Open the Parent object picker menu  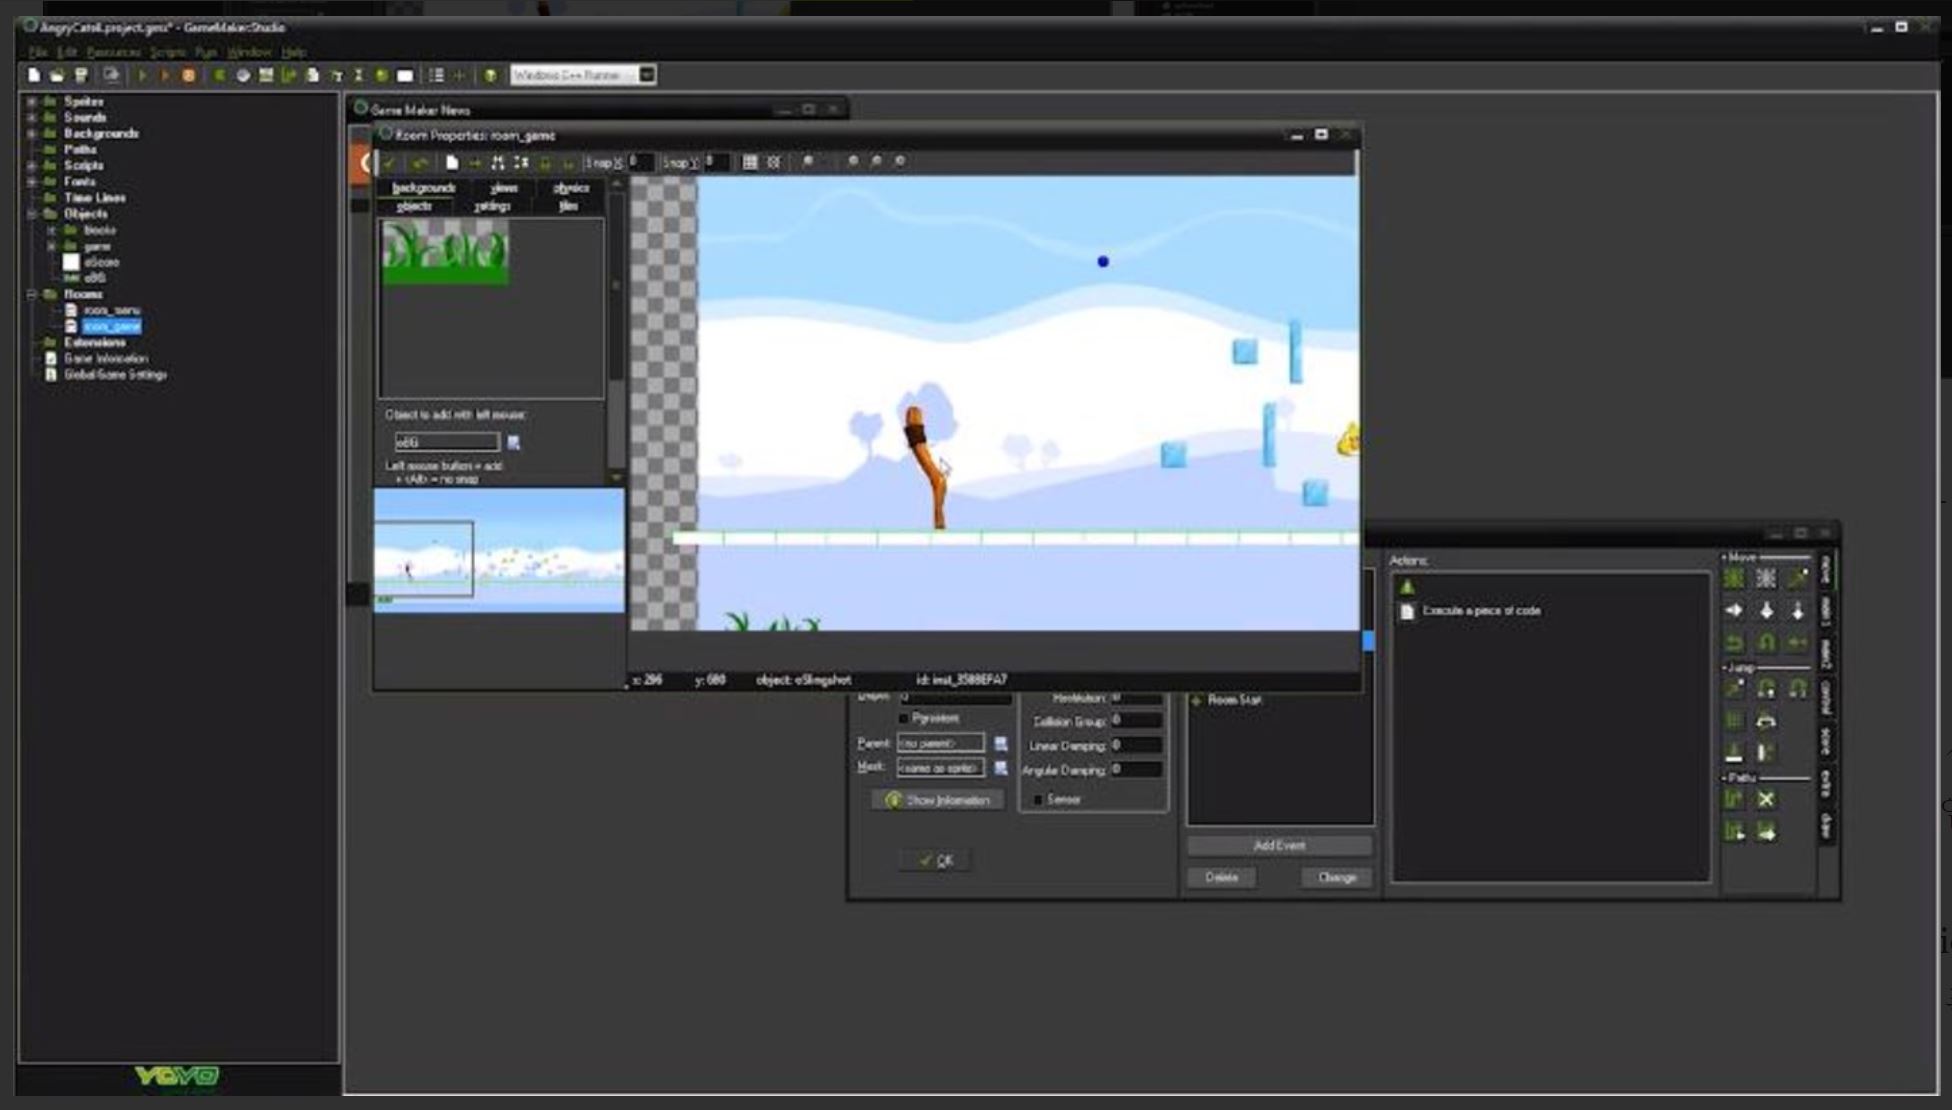click(x=1000, y=743)
